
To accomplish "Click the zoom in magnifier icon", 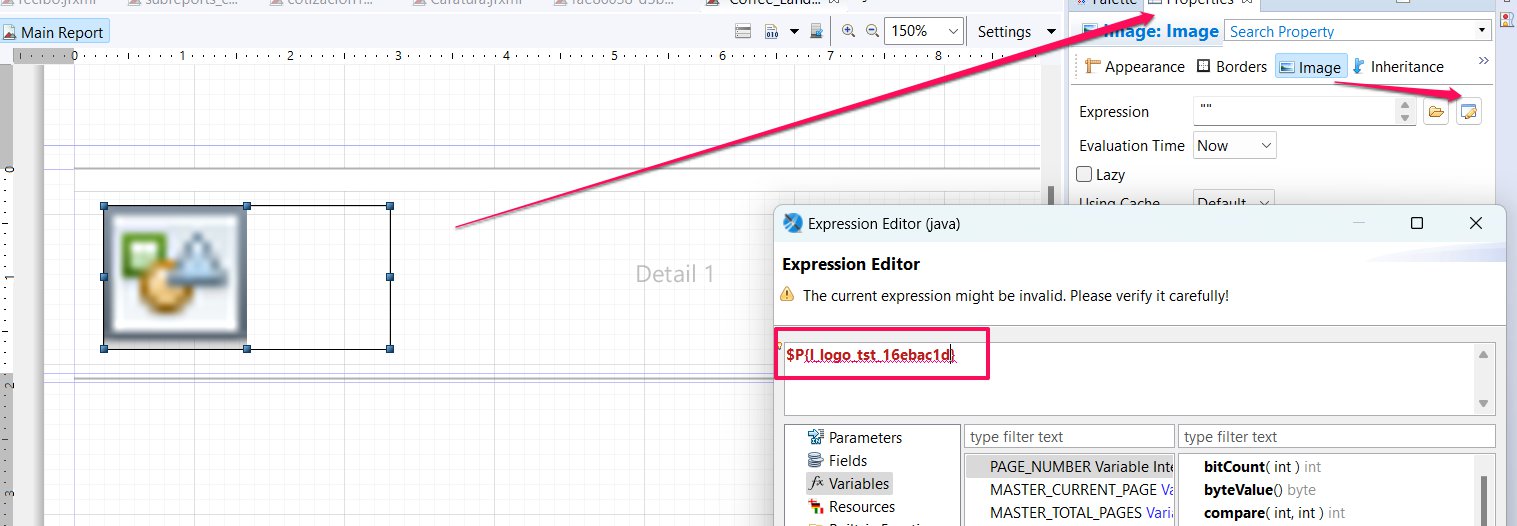I will coord(848,31).
